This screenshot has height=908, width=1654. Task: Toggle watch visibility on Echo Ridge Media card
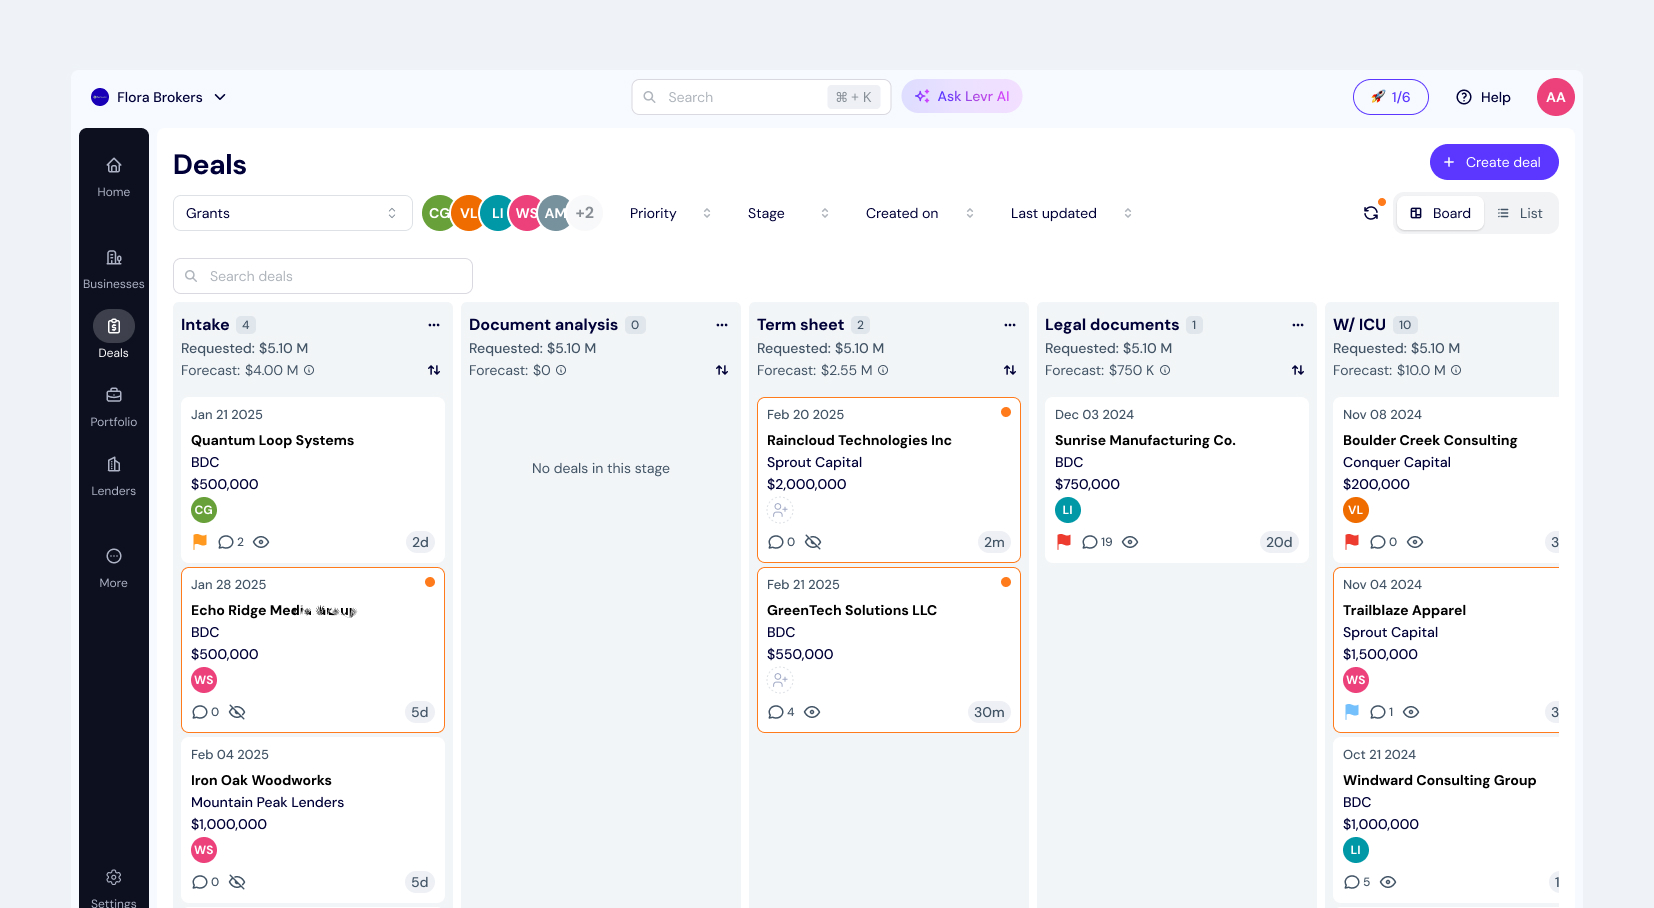(x=237, y=712)
